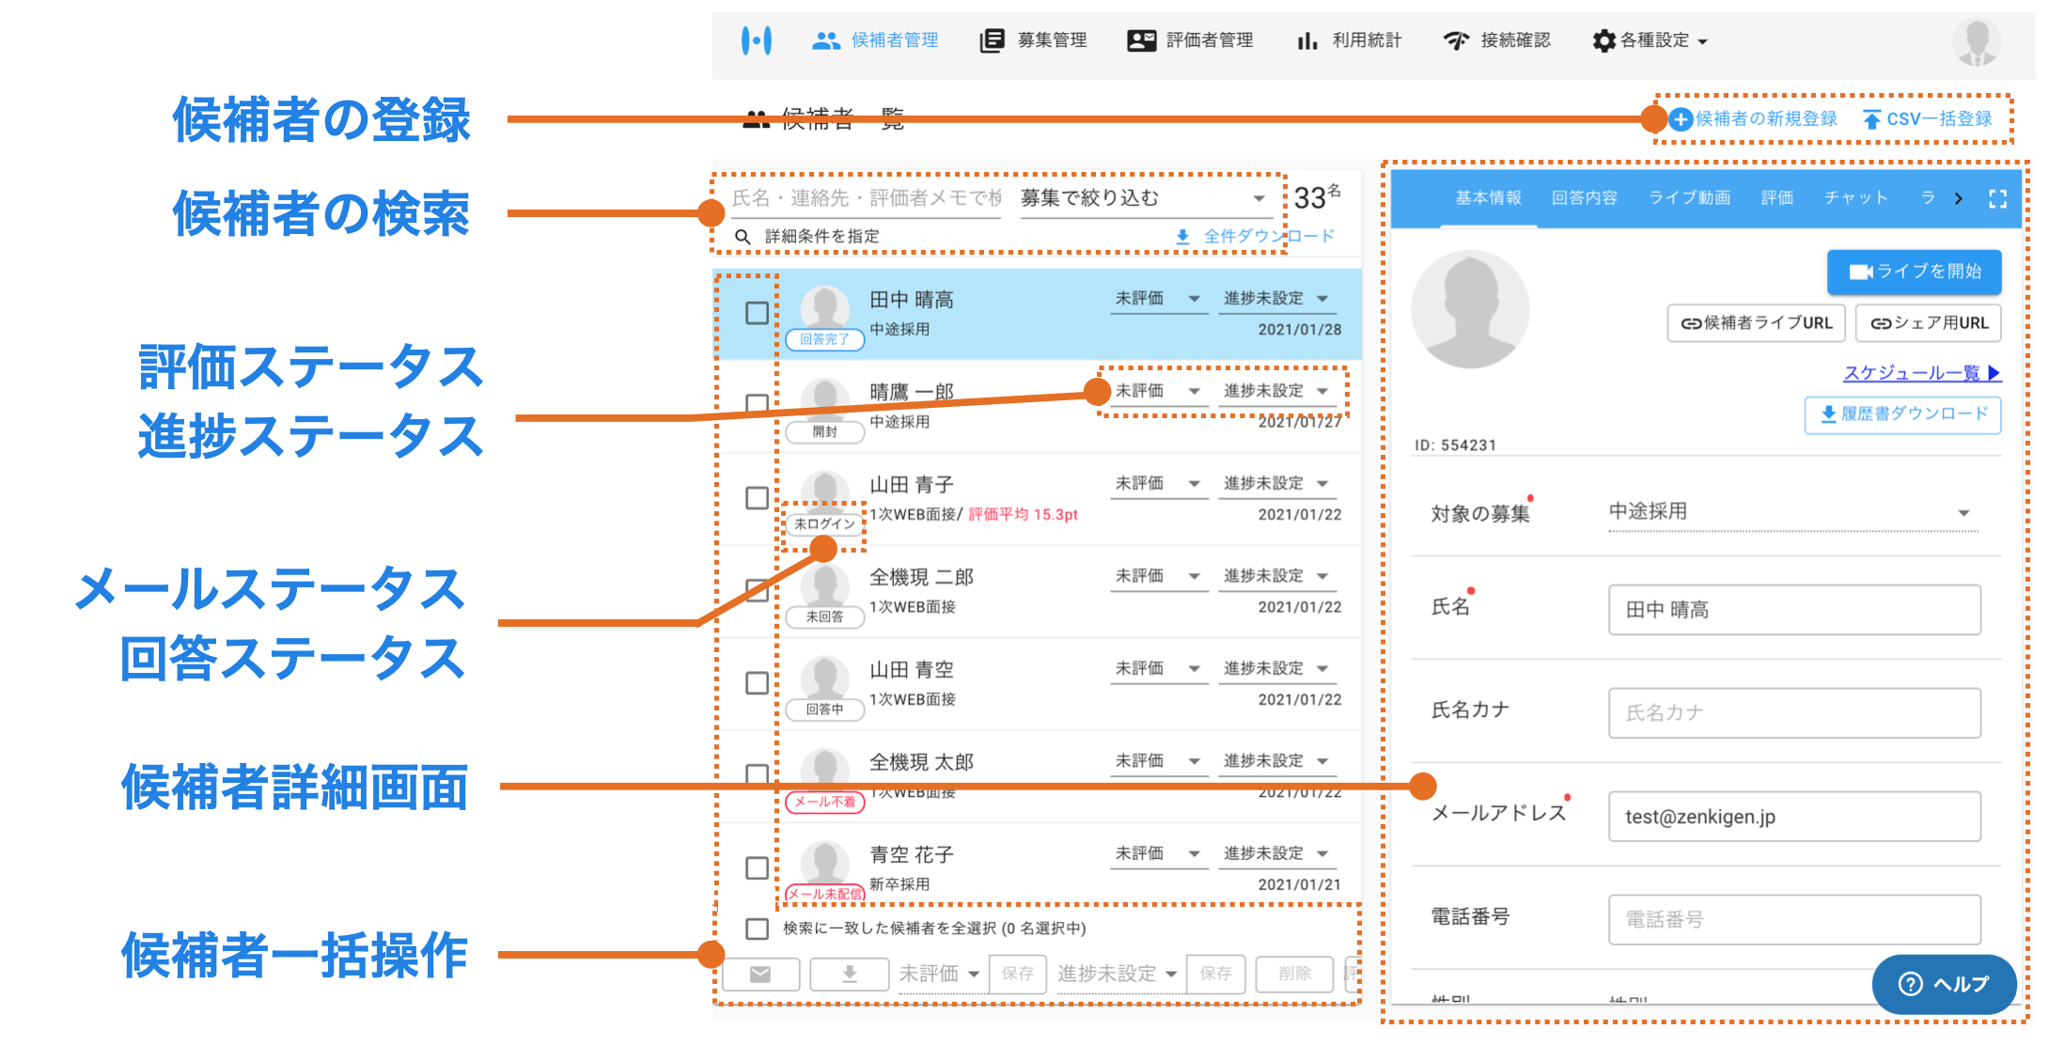Click right chevron to show more tabs
This screenshot has width=2064, height=1045.
(x=1958, y=199)
